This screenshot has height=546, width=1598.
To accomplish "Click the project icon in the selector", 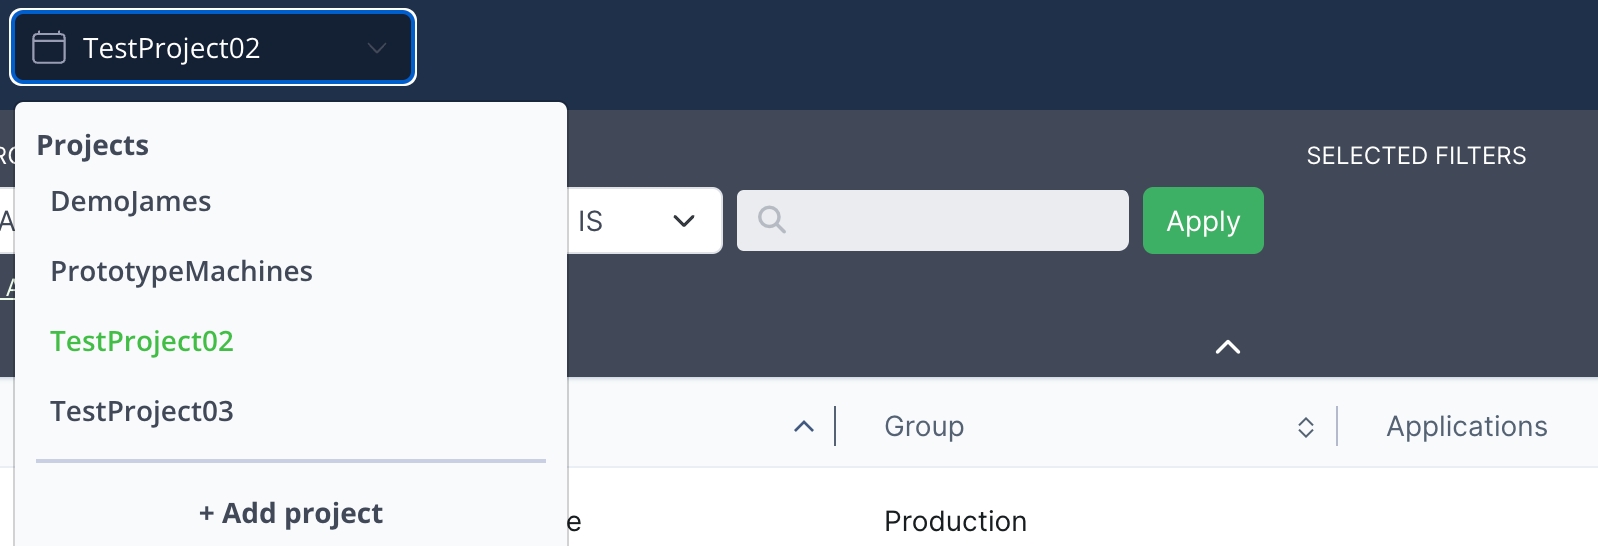I will (49, 48).
